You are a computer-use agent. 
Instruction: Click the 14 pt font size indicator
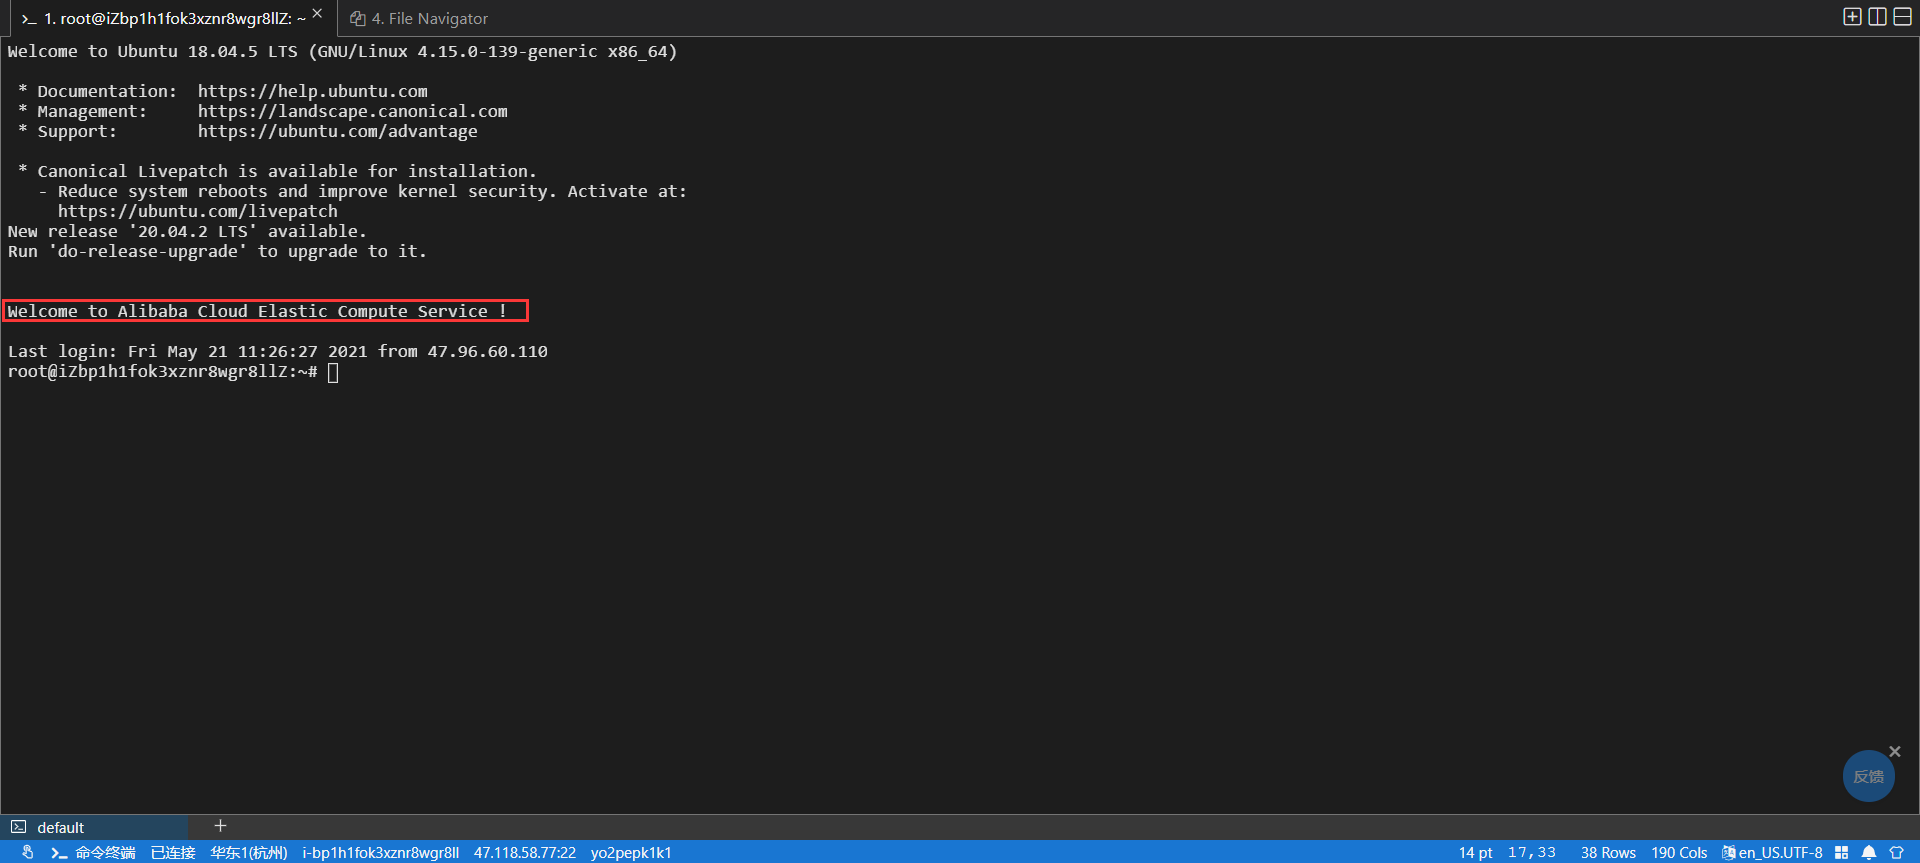pos(1475,853)
